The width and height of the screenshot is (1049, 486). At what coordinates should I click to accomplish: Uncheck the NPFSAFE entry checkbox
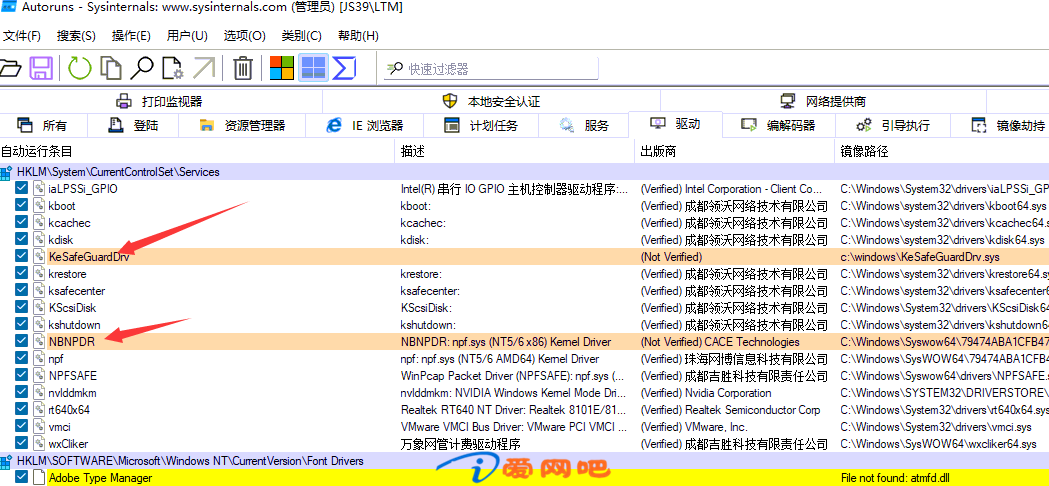21,376
